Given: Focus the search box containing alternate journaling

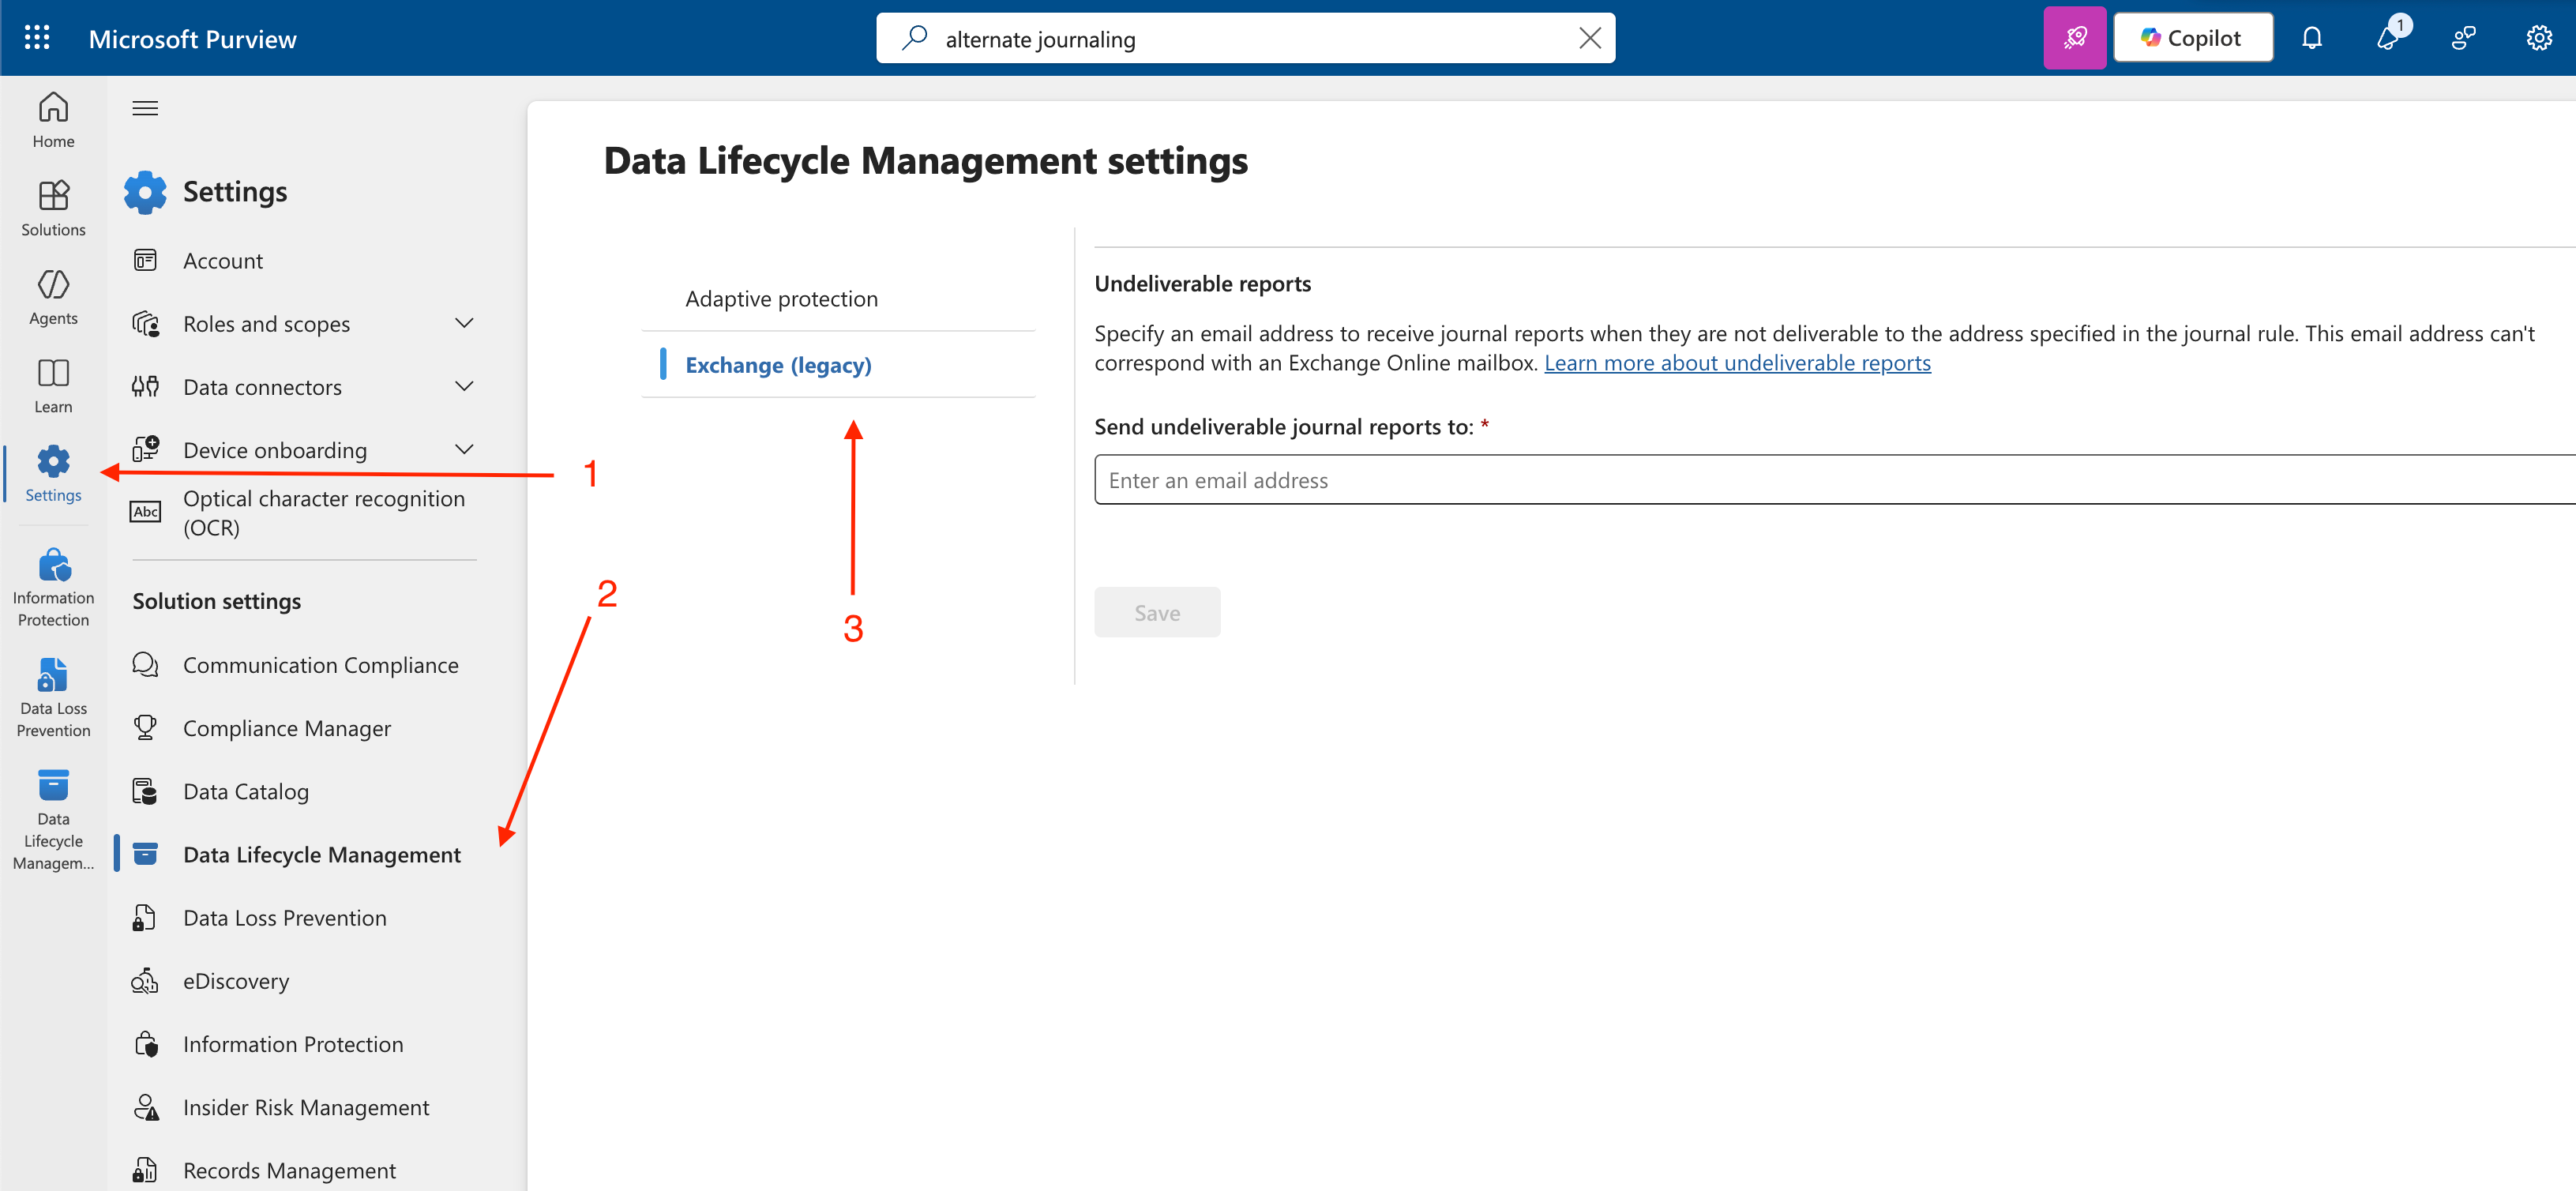Looking at the screenshot, I should [1245, 38].
